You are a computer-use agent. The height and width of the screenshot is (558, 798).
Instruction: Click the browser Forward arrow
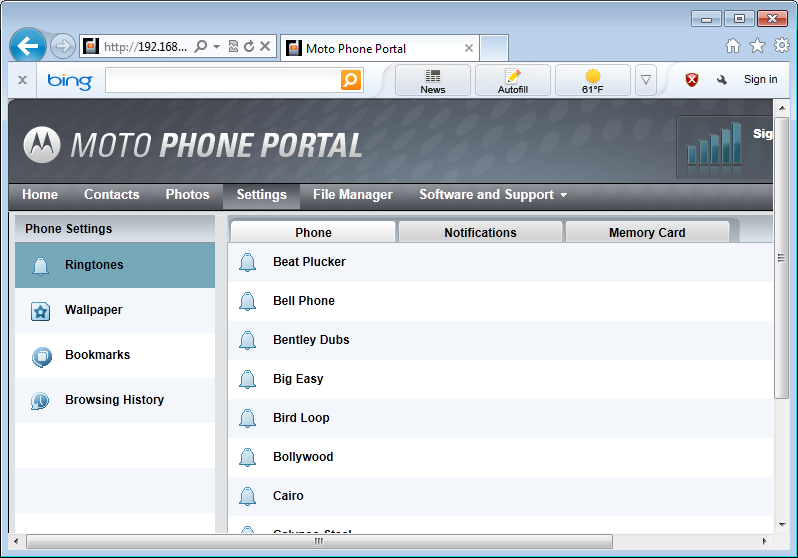click(x=63, y=46)
